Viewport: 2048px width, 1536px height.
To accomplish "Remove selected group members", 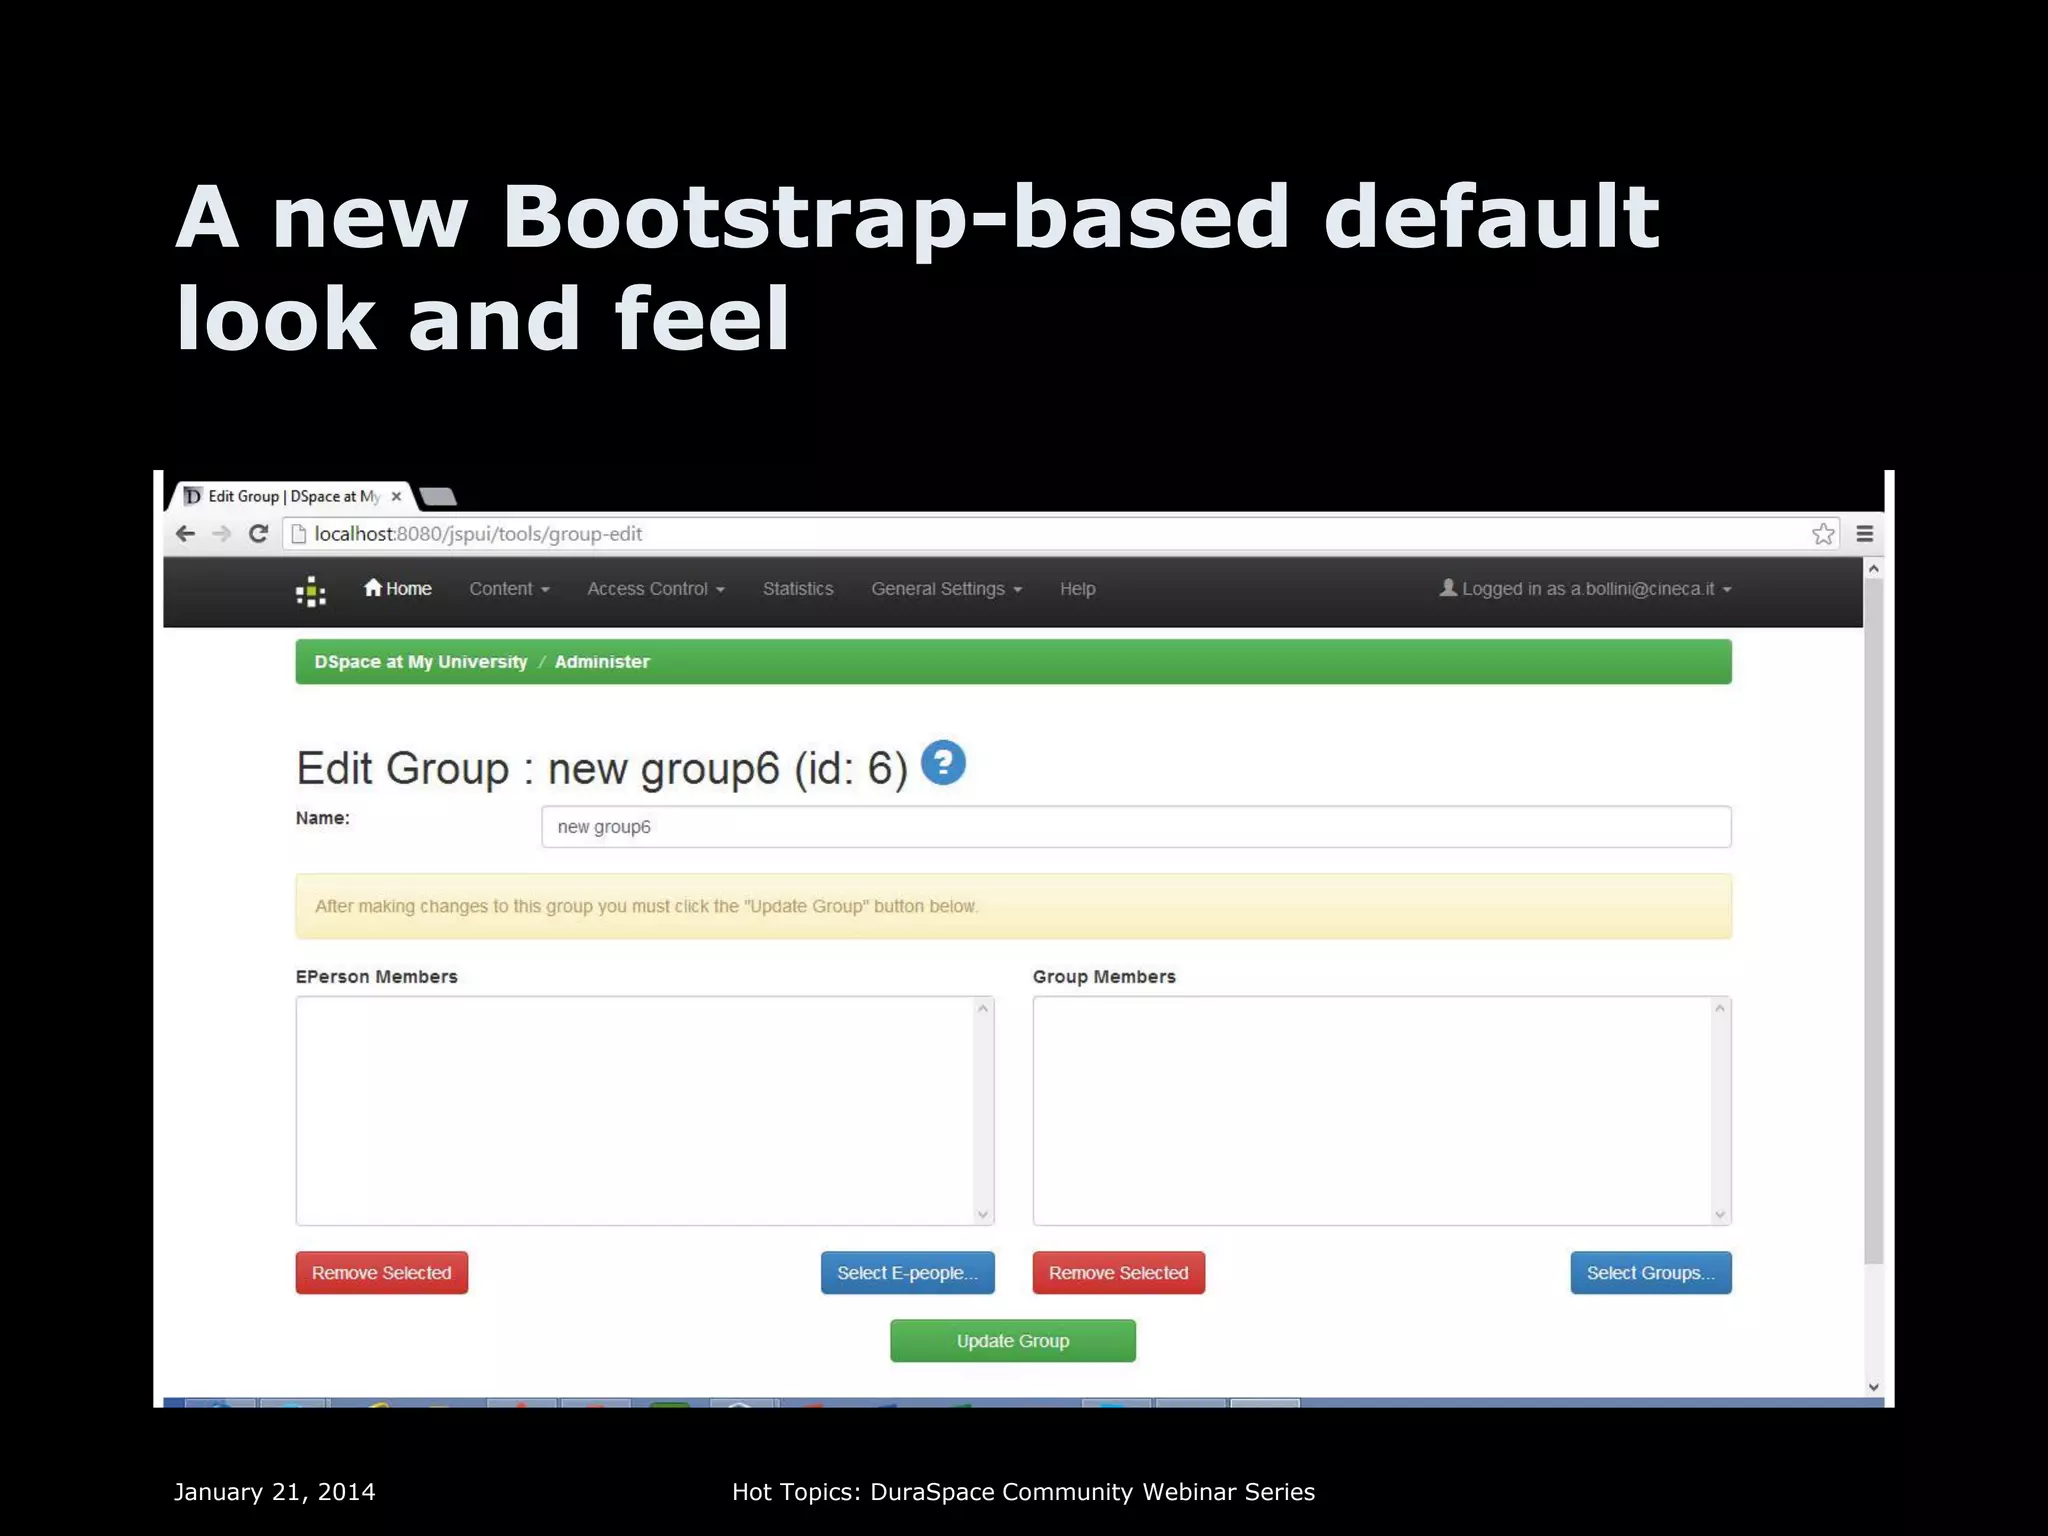I will click(1119, 1273).
